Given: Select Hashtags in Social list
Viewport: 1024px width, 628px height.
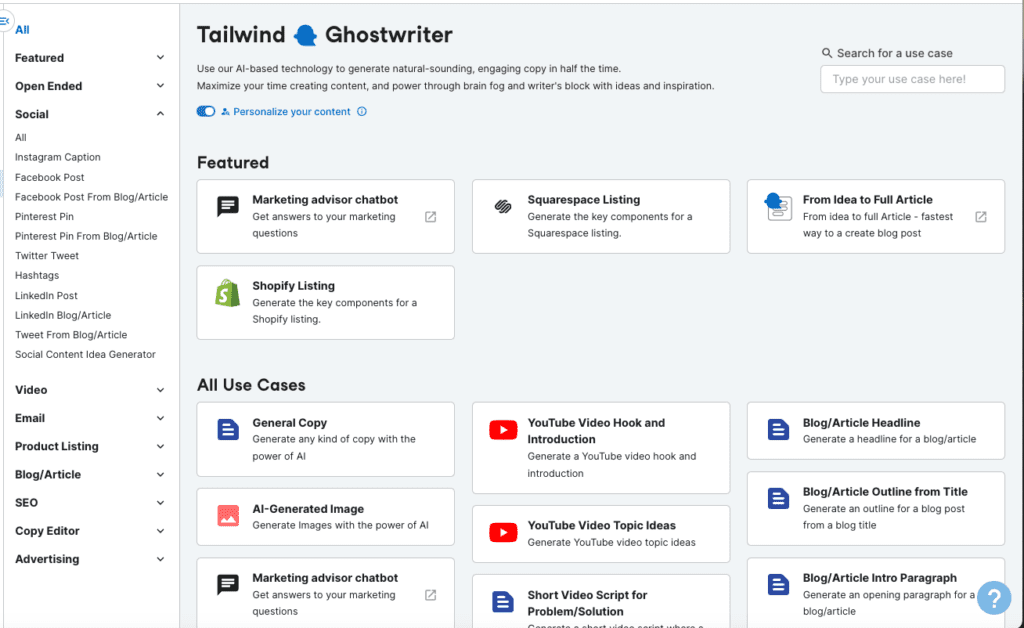Looking at the screenshot, I should [37, 275].
